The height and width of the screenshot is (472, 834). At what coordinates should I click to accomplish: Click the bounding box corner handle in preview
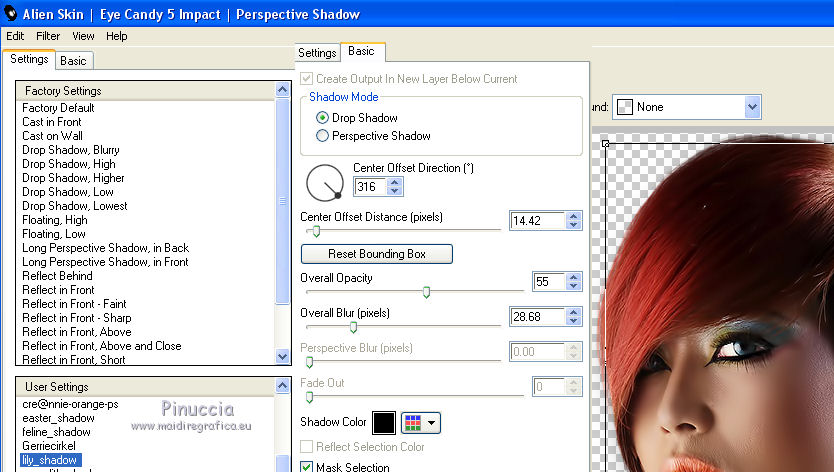coord(605,144)
